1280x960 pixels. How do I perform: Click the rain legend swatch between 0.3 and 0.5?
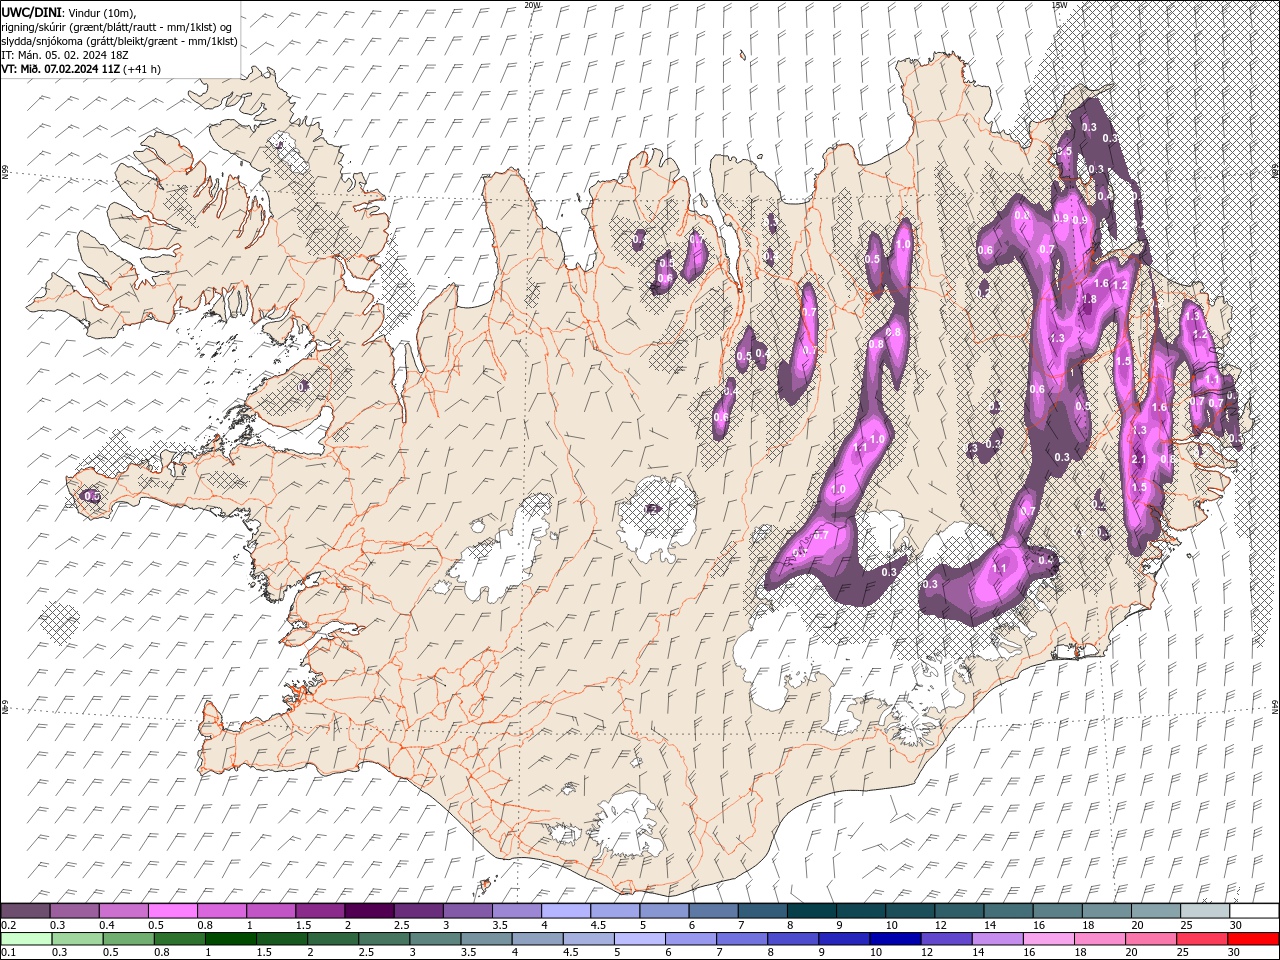[77, 939]
